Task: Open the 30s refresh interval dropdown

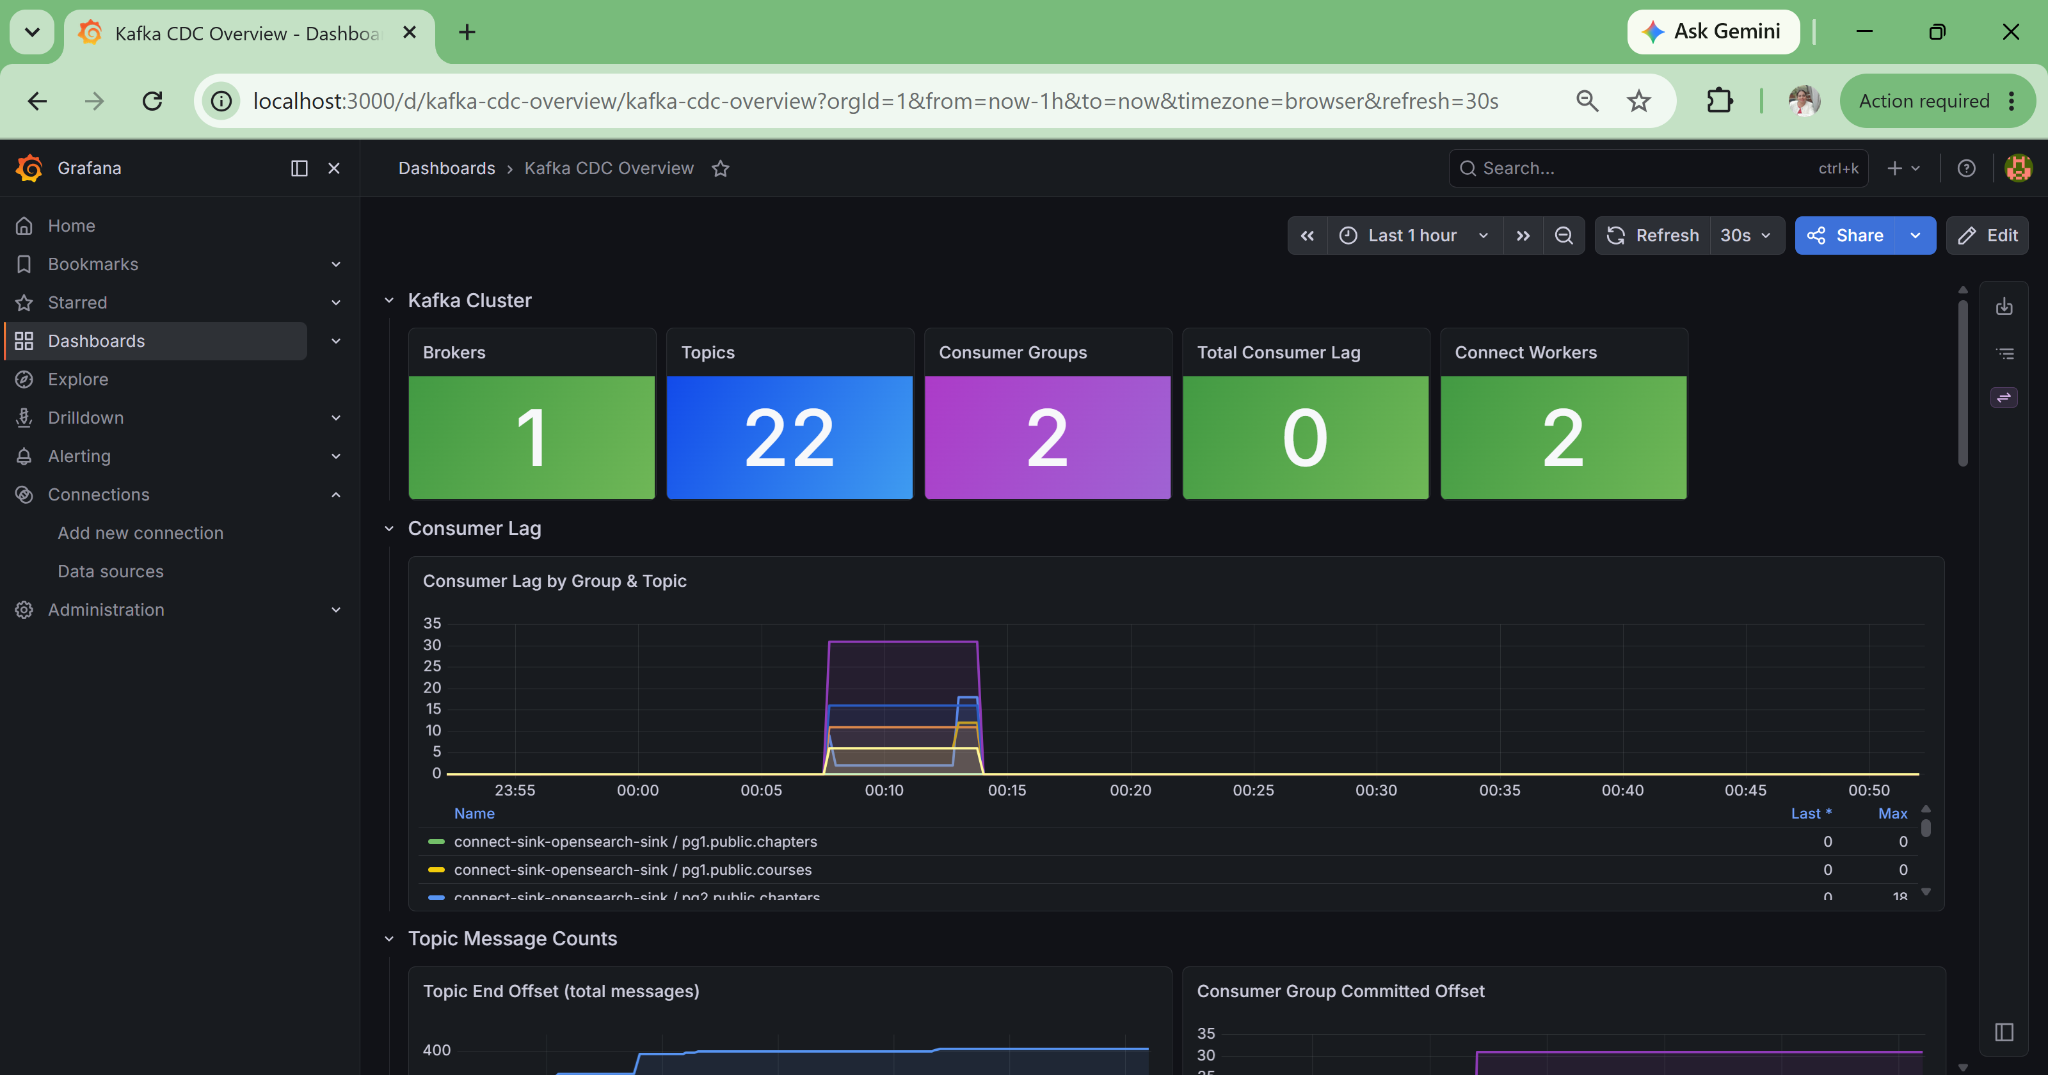Action: (x=1746, y=236)
